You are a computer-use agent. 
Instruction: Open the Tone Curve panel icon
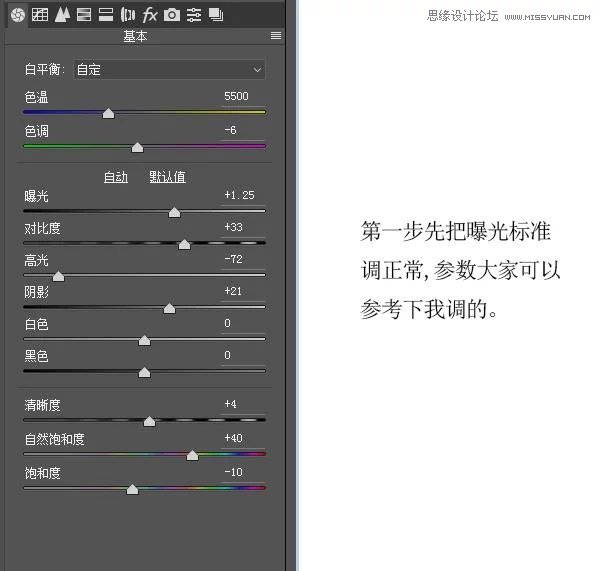click(40, 15)
